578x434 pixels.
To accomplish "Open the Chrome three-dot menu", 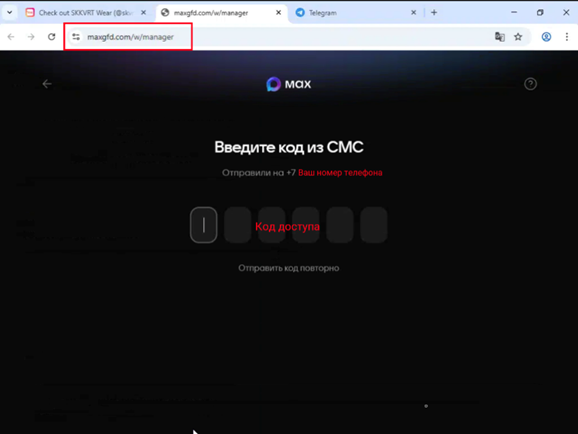I will point(567,37).
